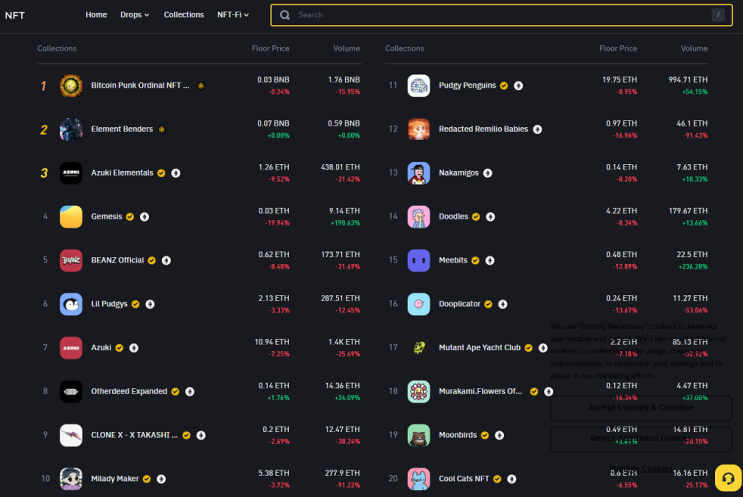Open the Azuki Elementals collection link

coord(122,172)
